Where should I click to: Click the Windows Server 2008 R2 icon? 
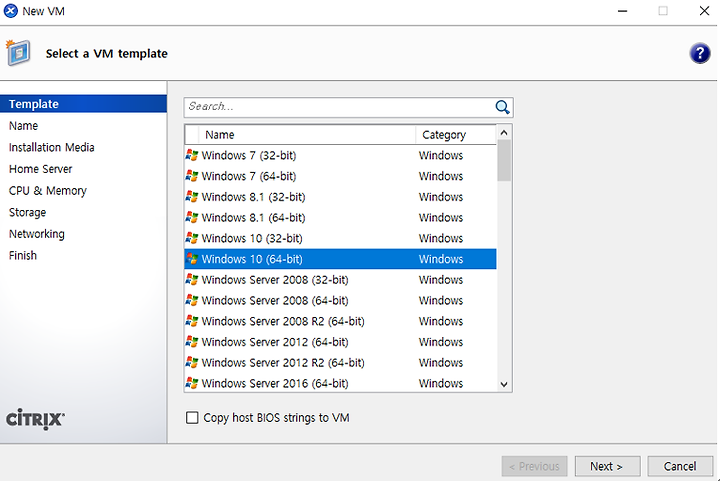coord(192,321)
